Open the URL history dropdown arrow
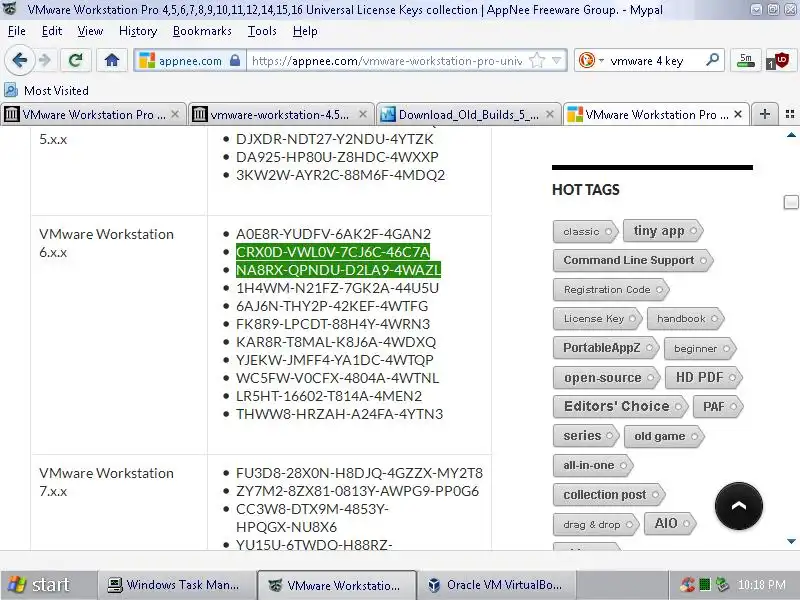 (557, 61)
